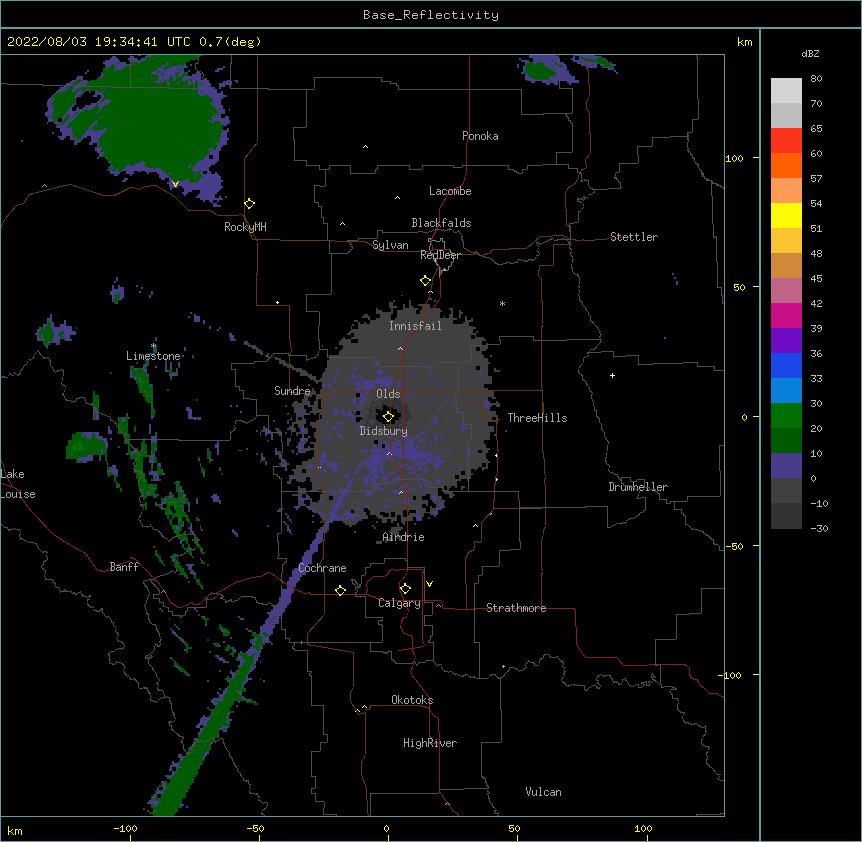Click the asterisk marker east of Innisfail
Viewport: 862px width, 842px height.
[x=502, y=303]
